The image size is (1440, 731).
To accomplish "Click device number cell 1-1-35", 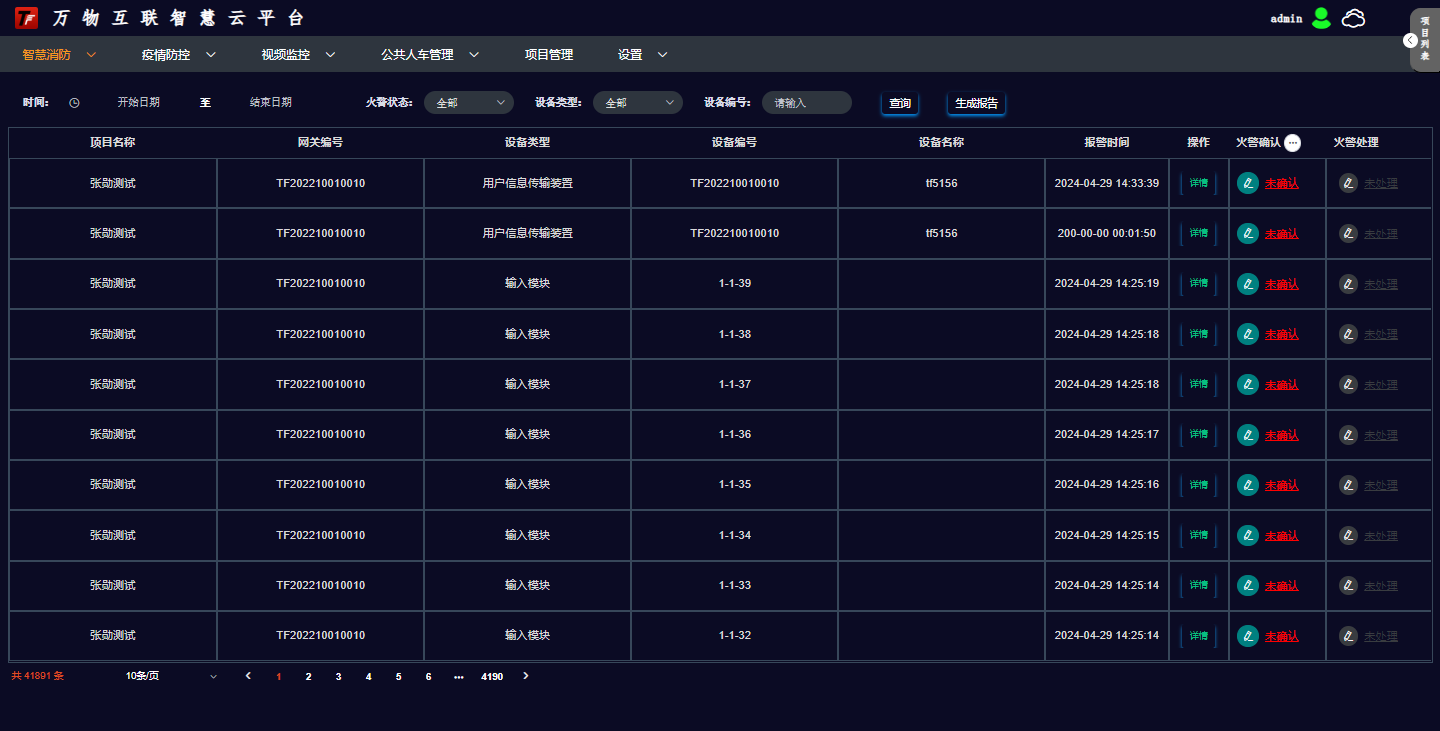I will click(735, 484).
